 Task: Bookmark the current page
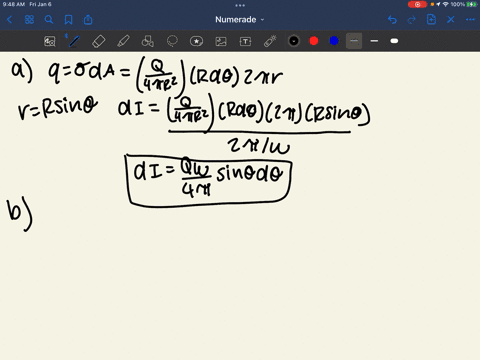click(x=68, y=20)
